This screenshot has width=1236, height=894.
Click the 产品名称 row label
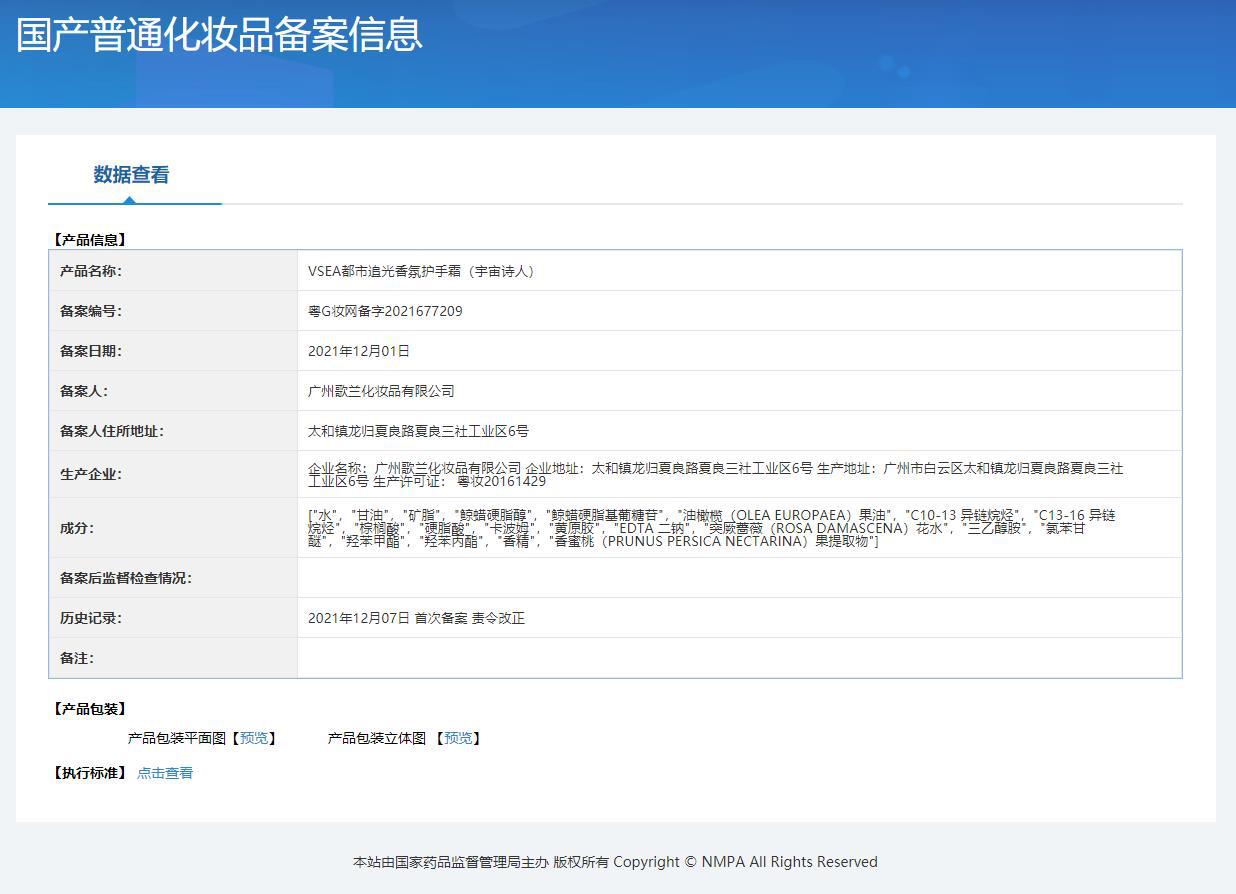point(91,271)
